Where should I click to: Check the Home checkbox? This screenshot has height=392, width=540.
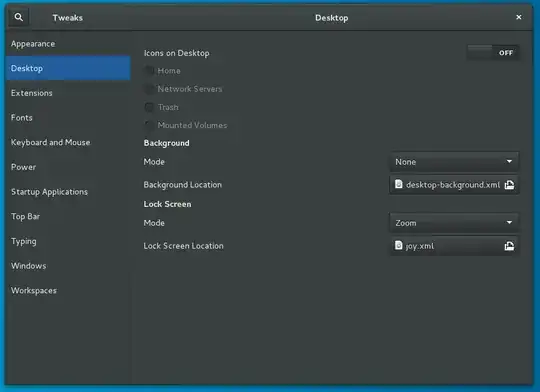pos(149,71)
